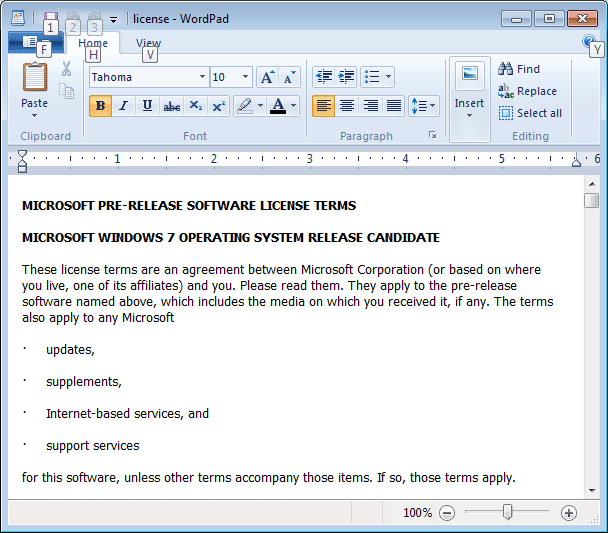The image size is (608, 533).
Task: Click the vertical scrollbar thumb
Action: coord(592,201)
